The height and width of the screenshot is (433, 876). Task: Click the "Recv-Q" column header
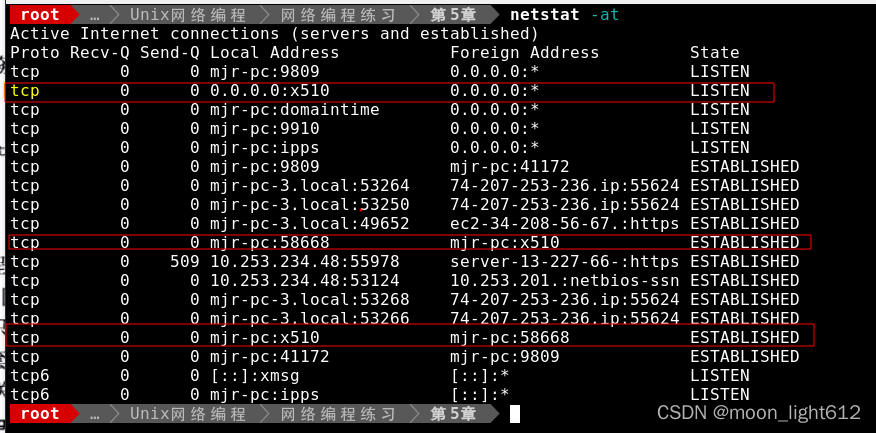coord(99,53)
